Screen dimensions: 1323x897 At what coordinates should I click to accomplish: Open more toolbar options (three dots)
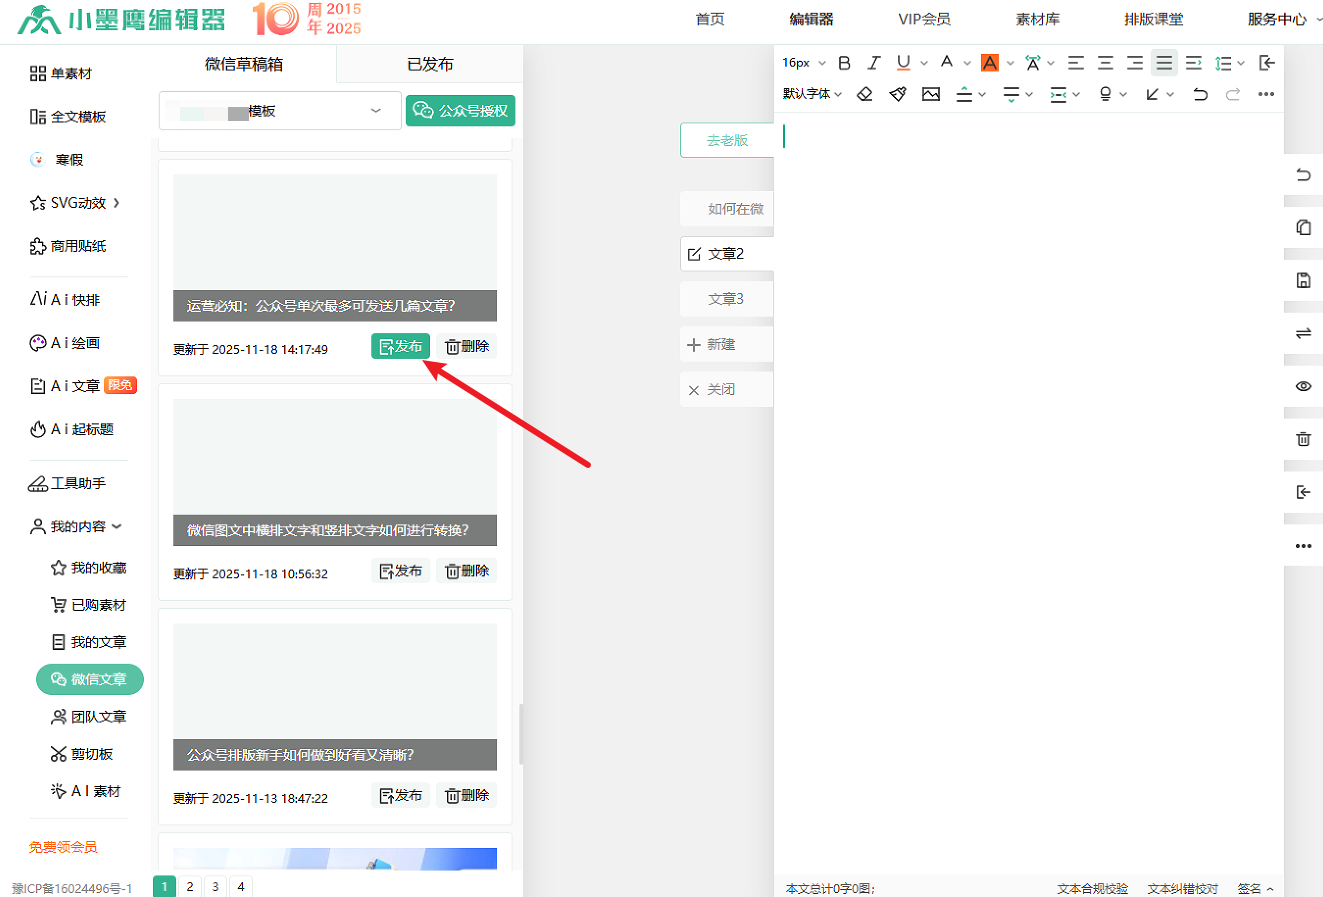click(1266, 94)
